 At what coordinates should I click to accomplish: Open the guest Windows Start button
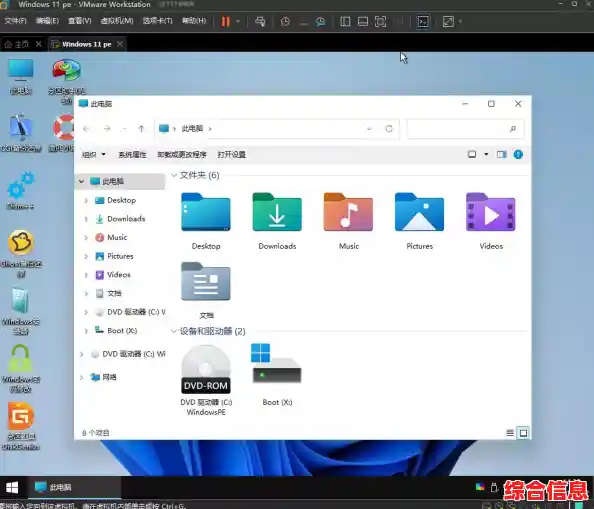click(x=13, y=487)
